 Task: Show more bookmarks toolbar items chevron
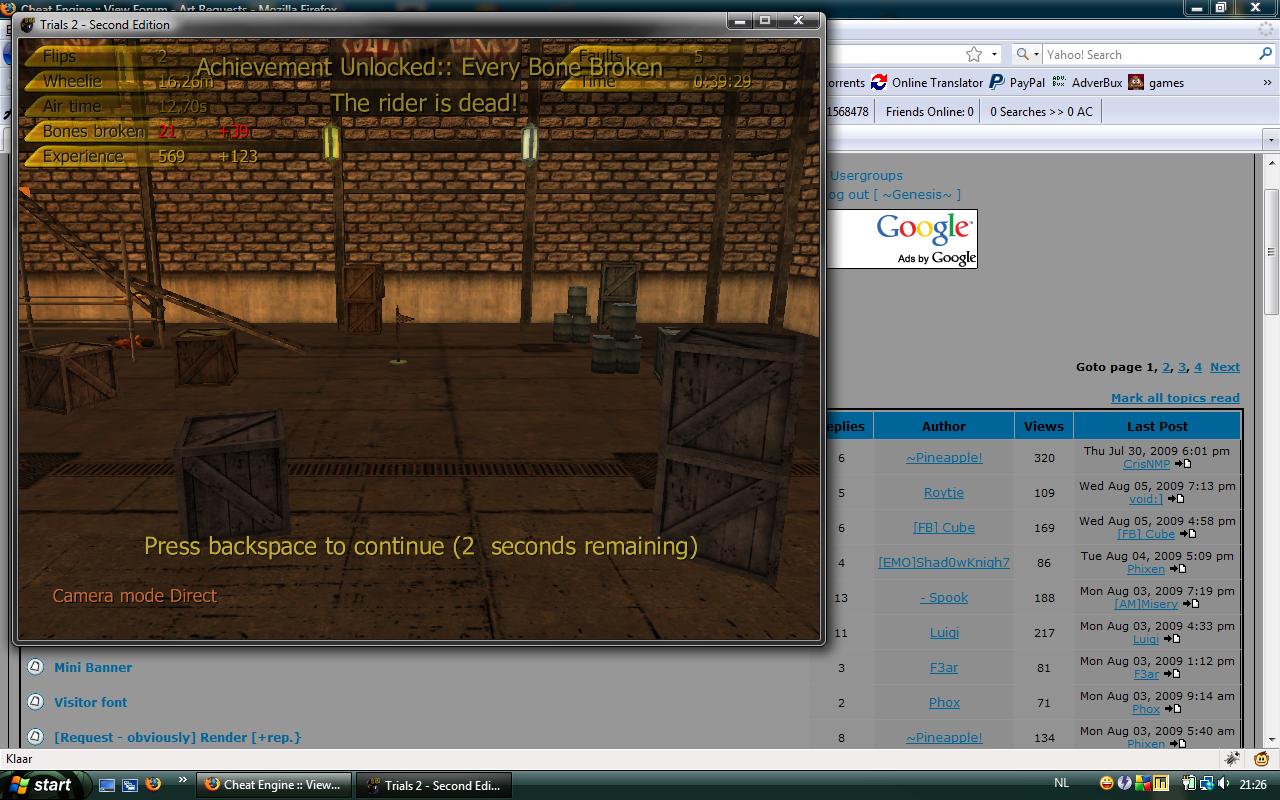coord(1268,83)
